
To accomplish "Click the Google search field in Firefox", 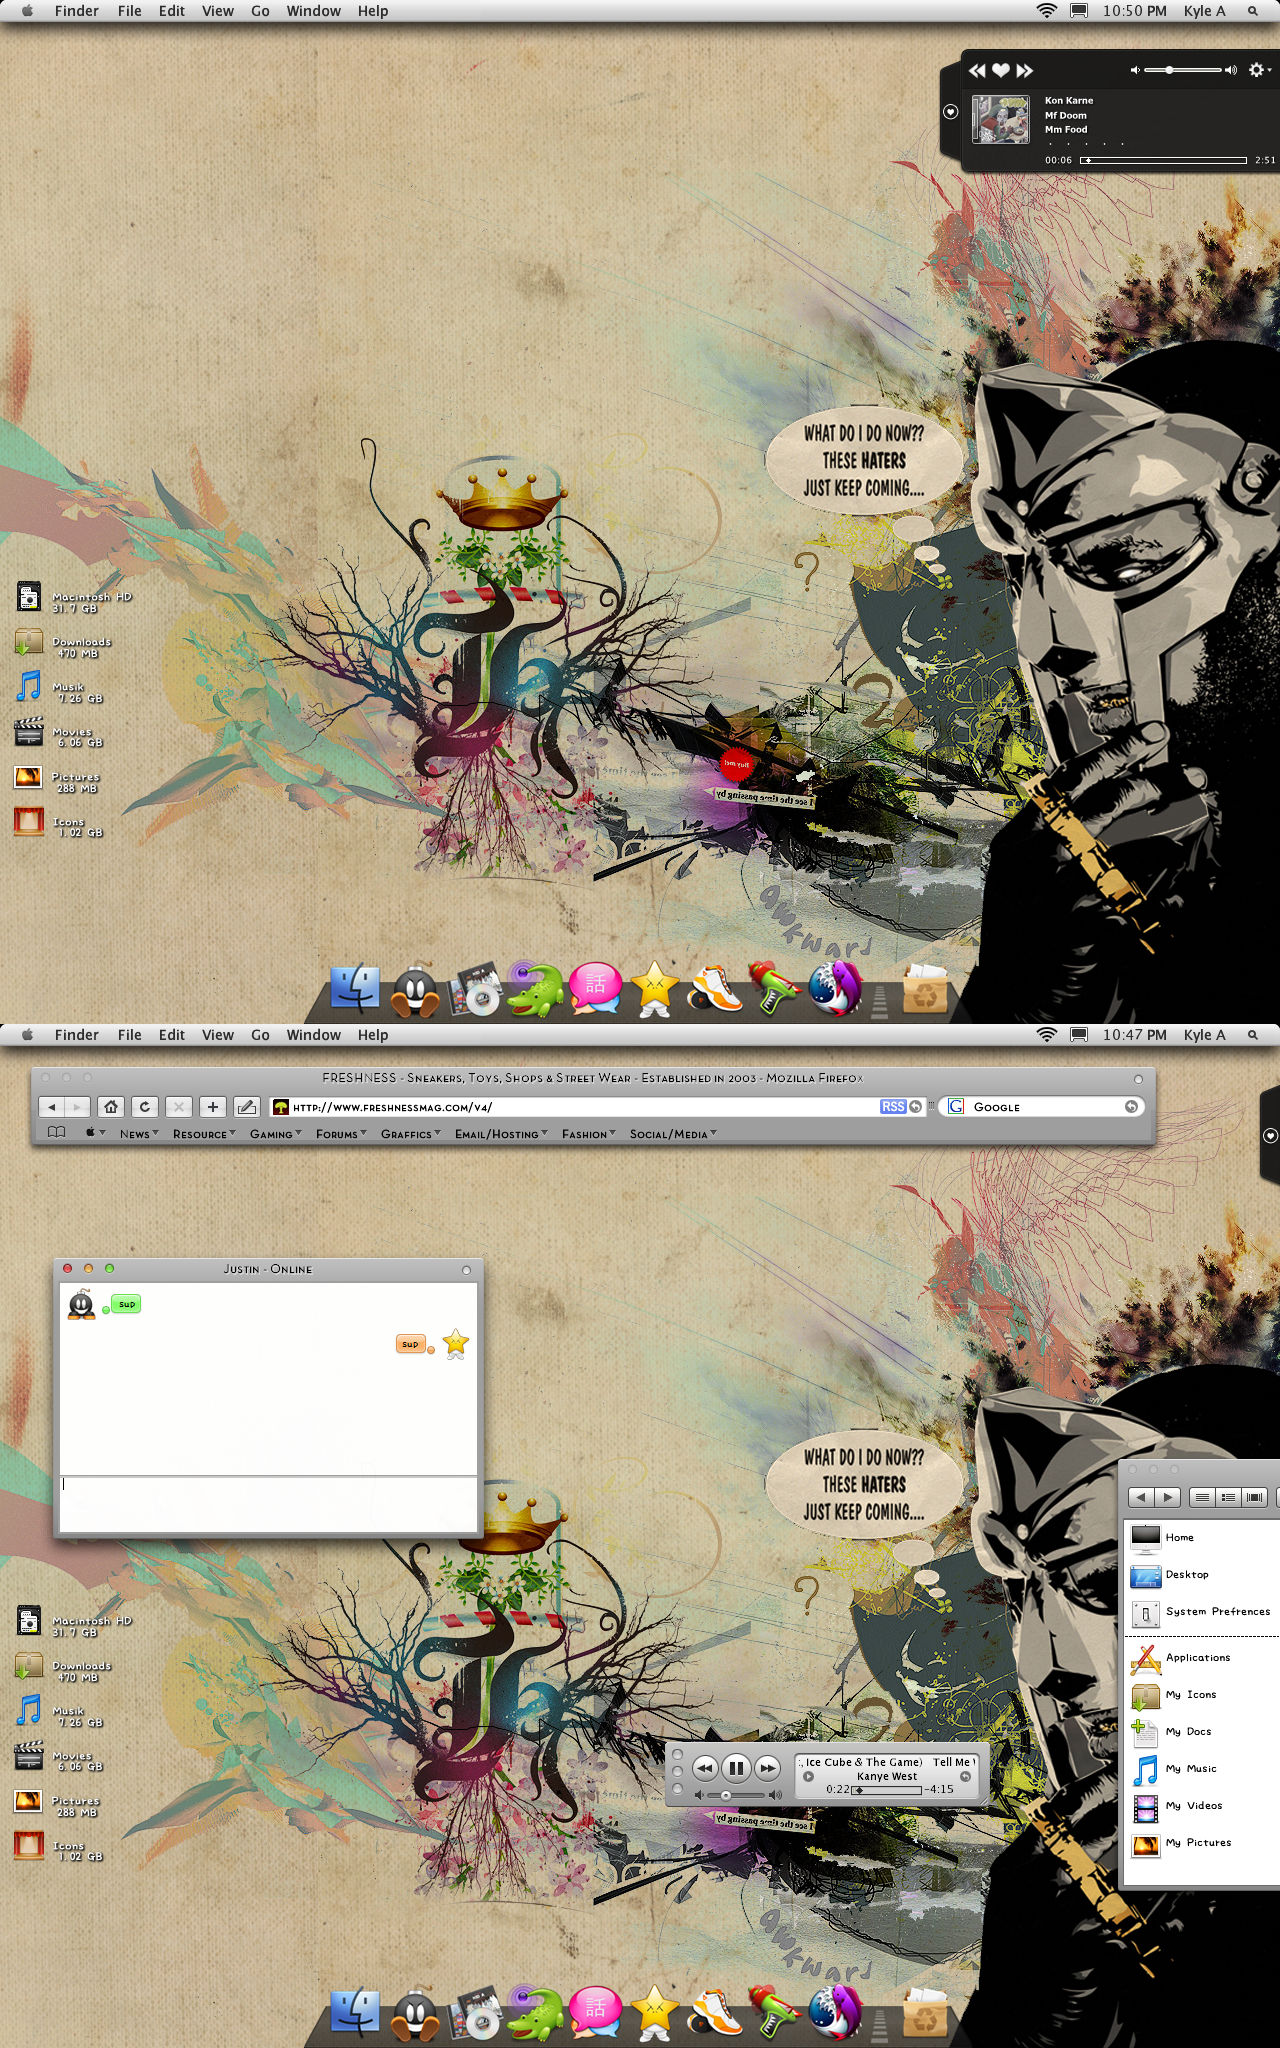I will (1042, 1107).
